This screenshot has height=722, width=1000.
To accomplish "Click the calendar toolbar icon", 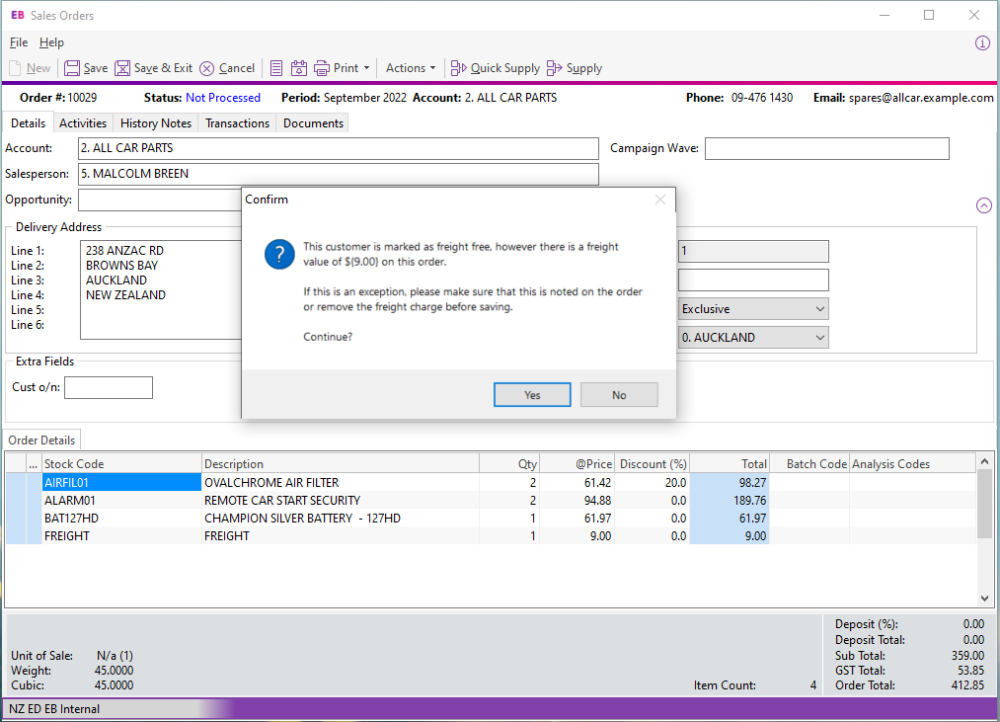I will (x=298, y=68).
